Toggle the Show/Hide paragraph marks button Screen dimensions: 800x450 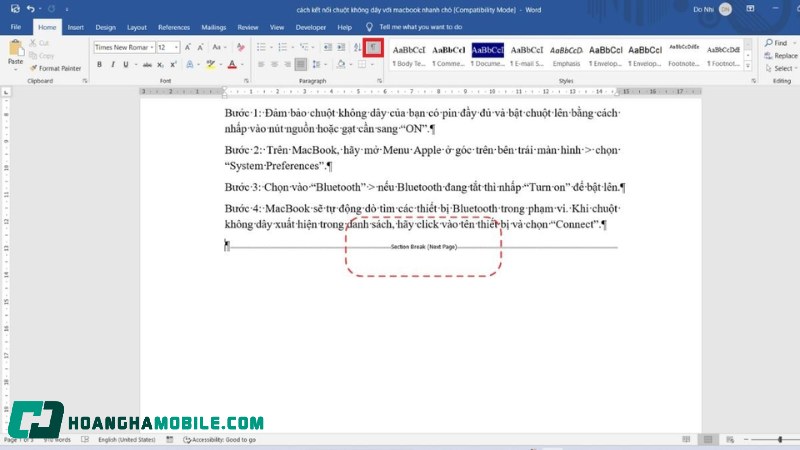pos(373,47)
